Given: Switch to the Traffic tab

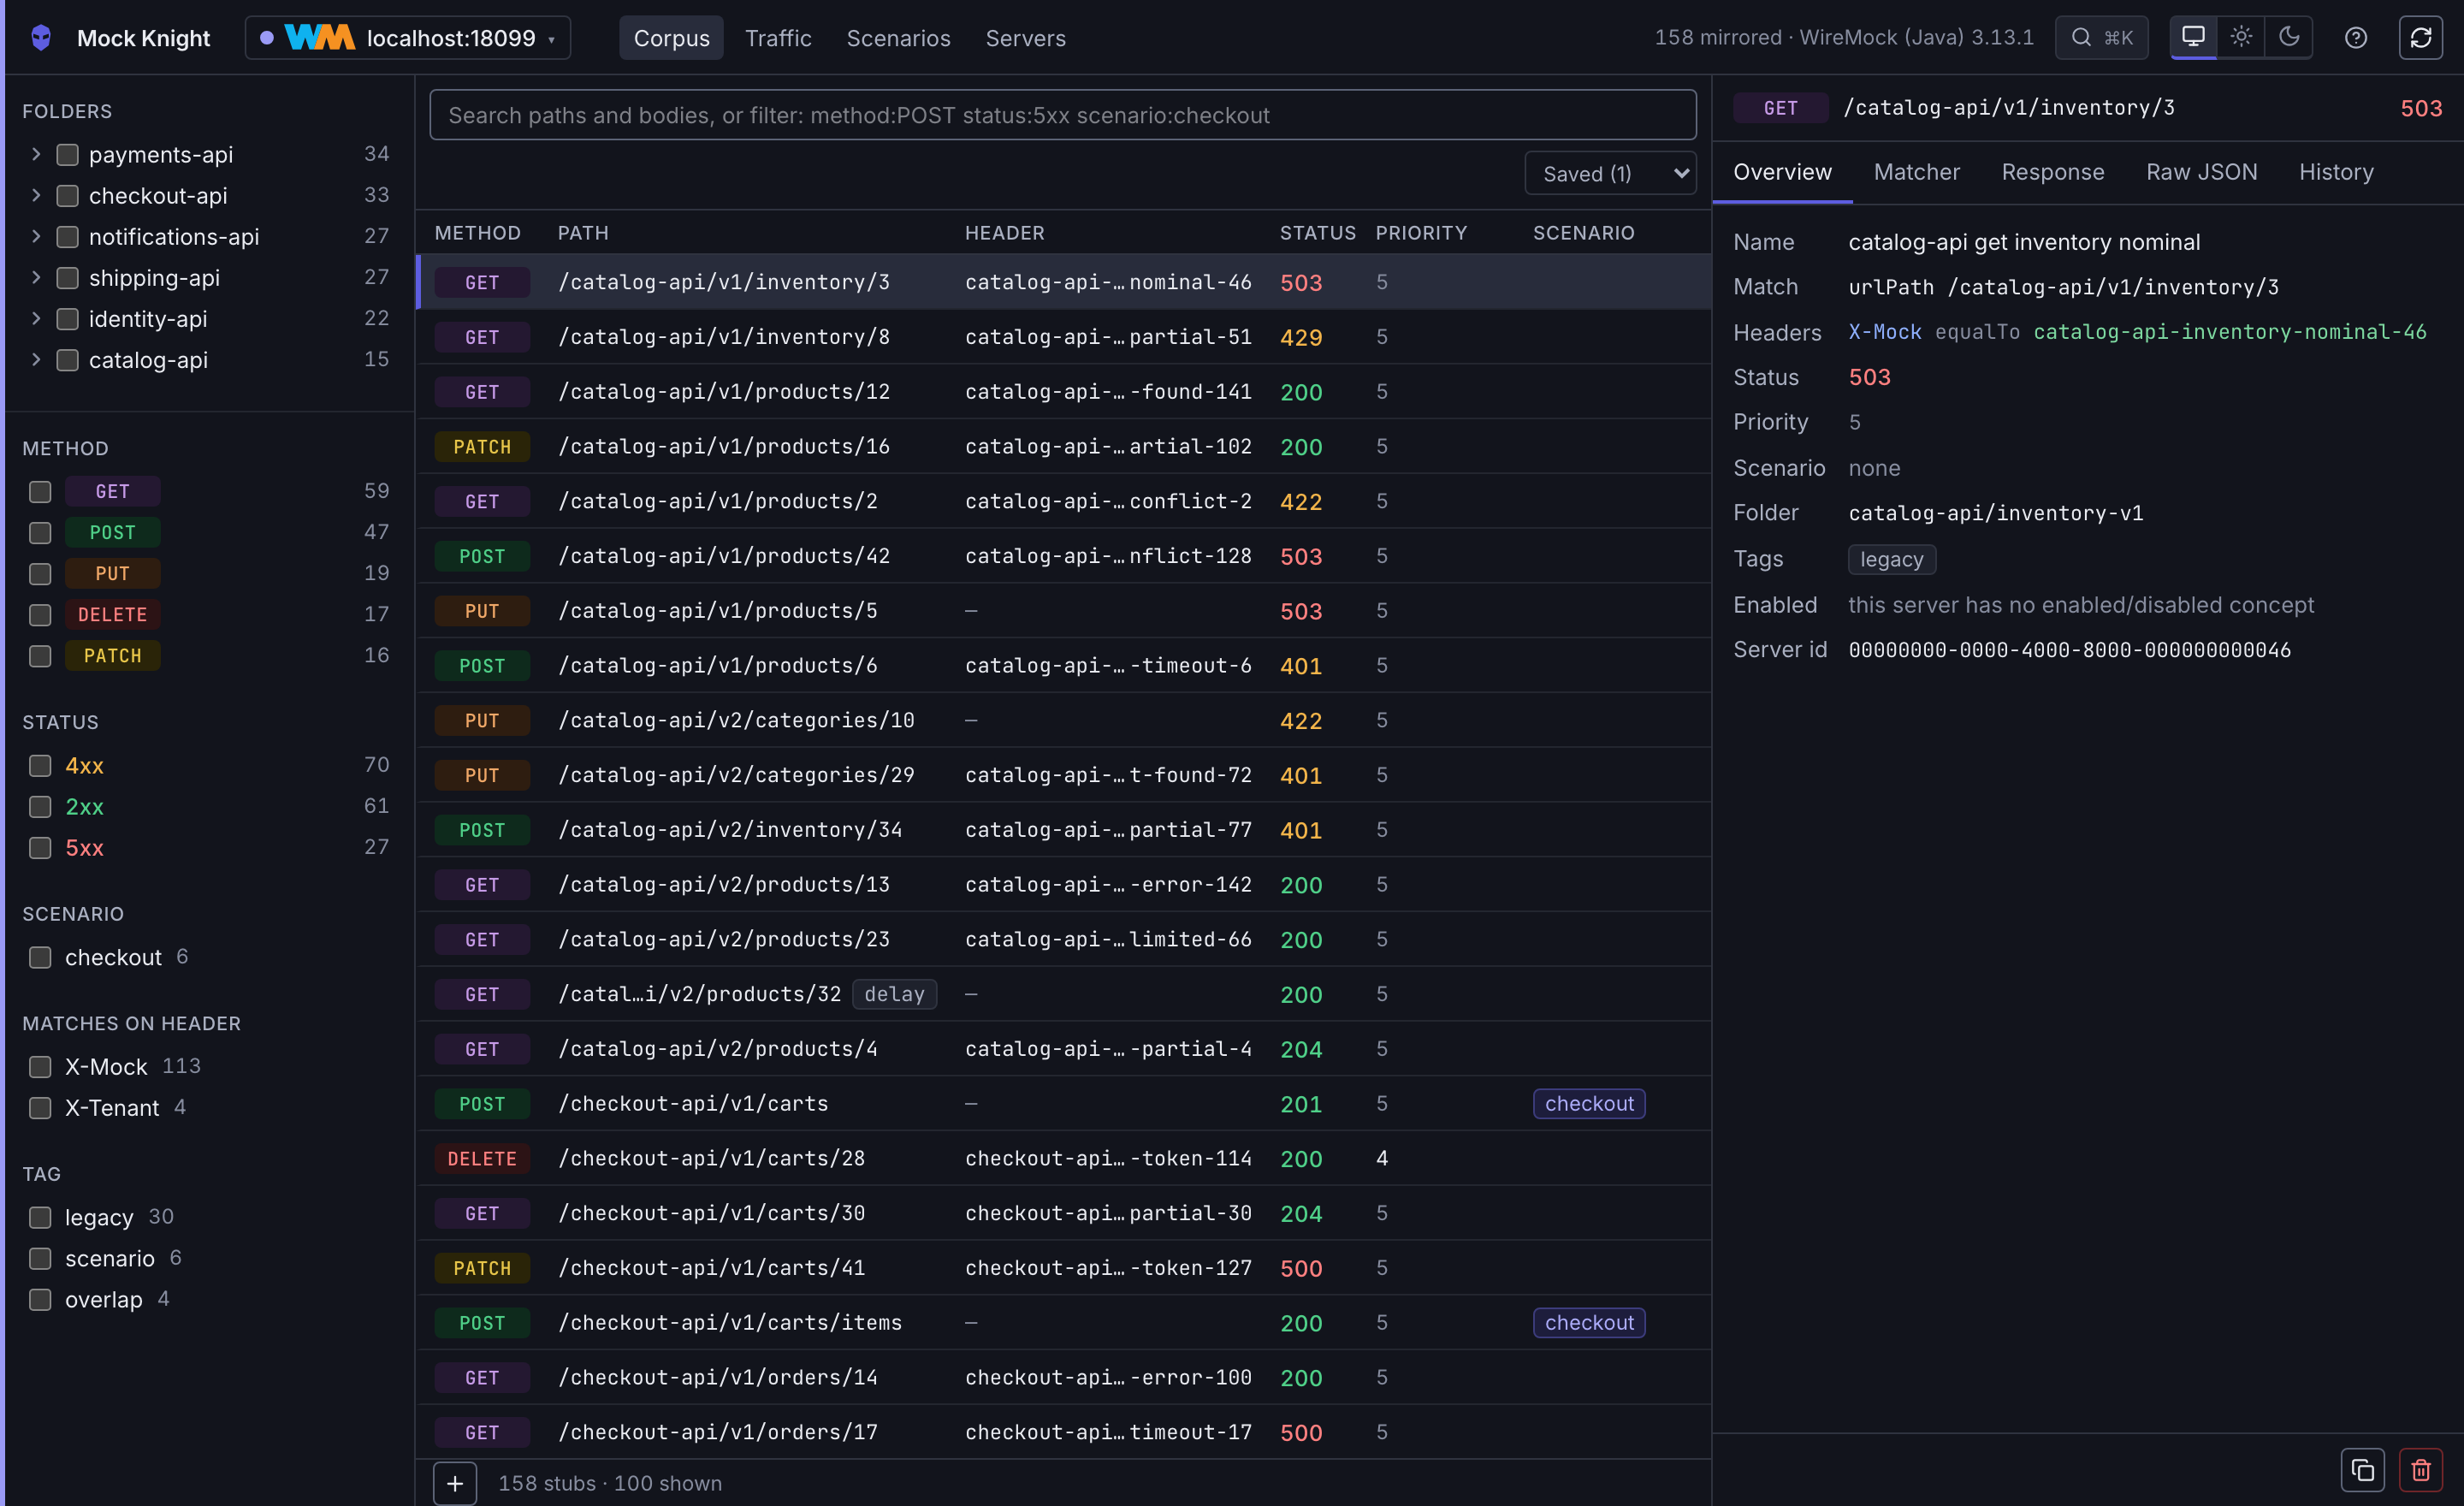Looking at the screenshot, I should 778,38.
